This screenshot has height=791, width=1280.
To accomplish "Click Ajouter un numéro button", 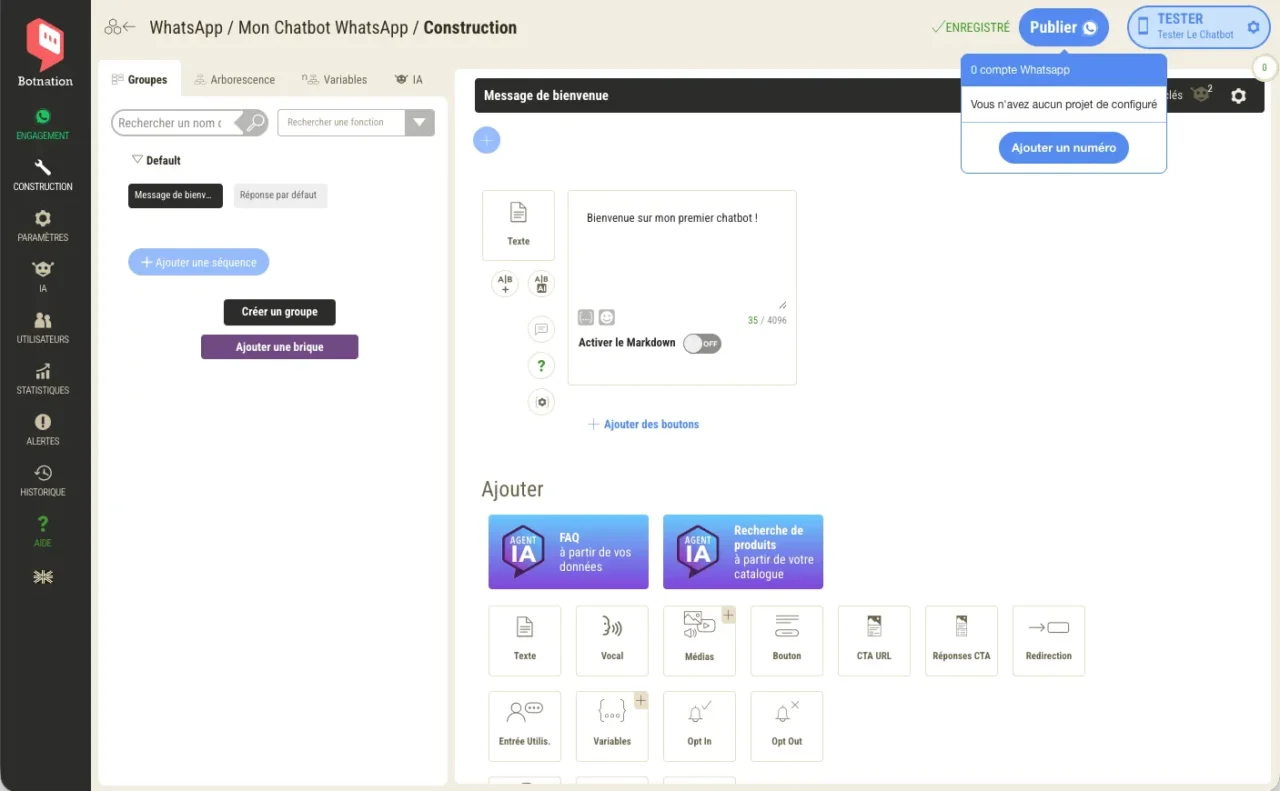I will click(1064, 148).
